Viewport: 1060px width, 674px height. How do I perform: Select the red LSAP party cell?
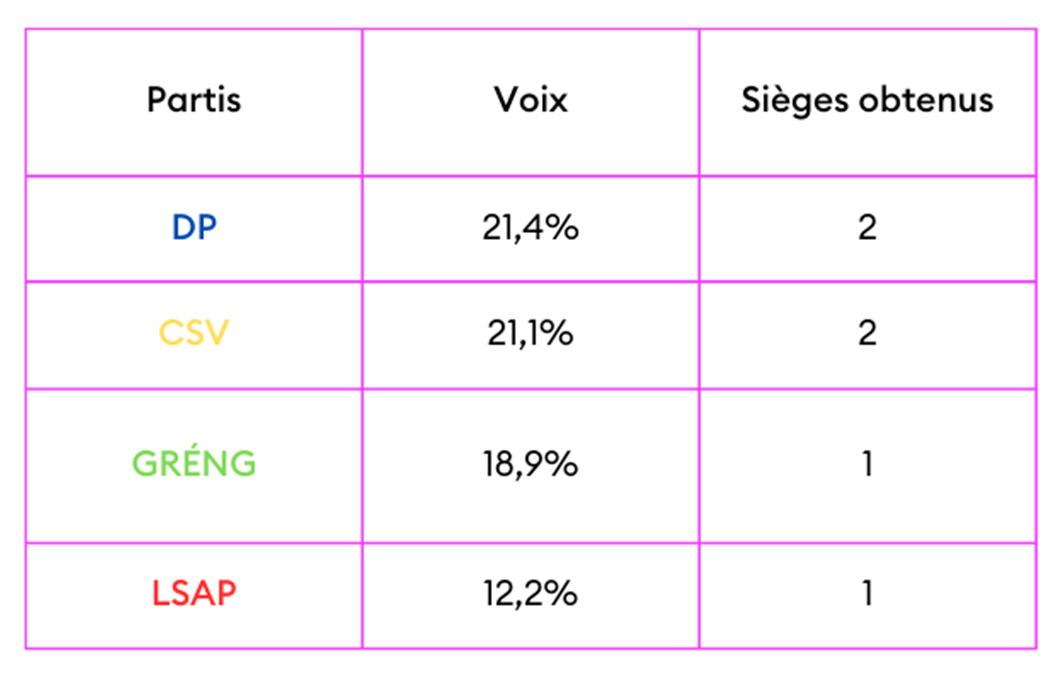pos(194,594)
